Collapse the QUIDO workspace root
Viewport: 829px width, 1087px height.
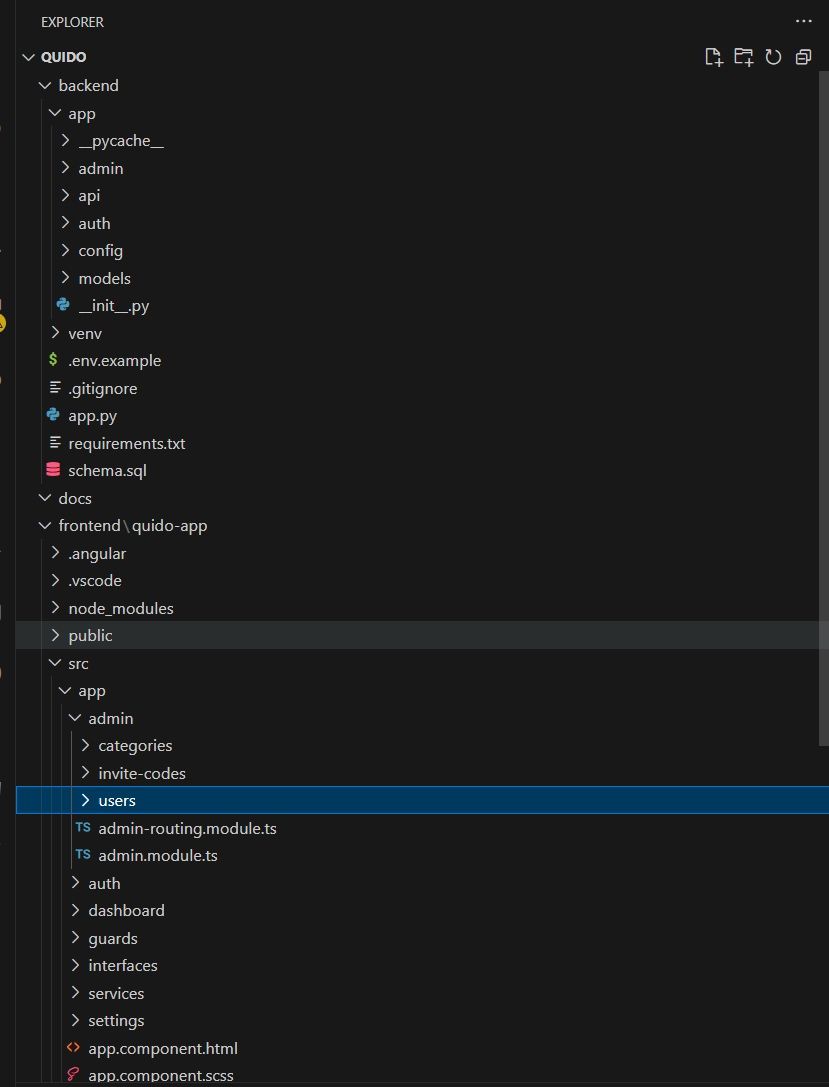click(28, 57)
